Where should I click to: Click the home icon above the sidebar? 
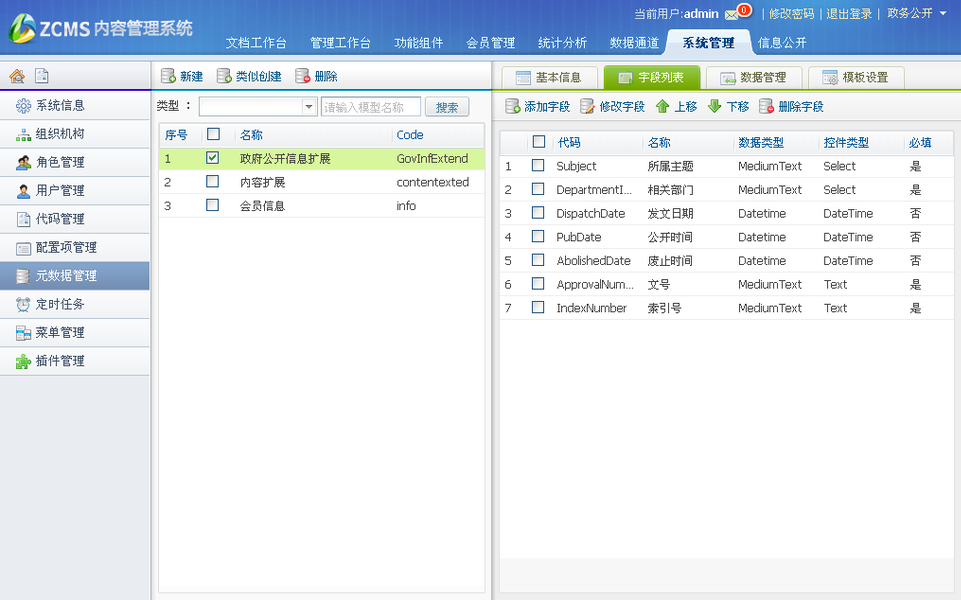[15, 75]
